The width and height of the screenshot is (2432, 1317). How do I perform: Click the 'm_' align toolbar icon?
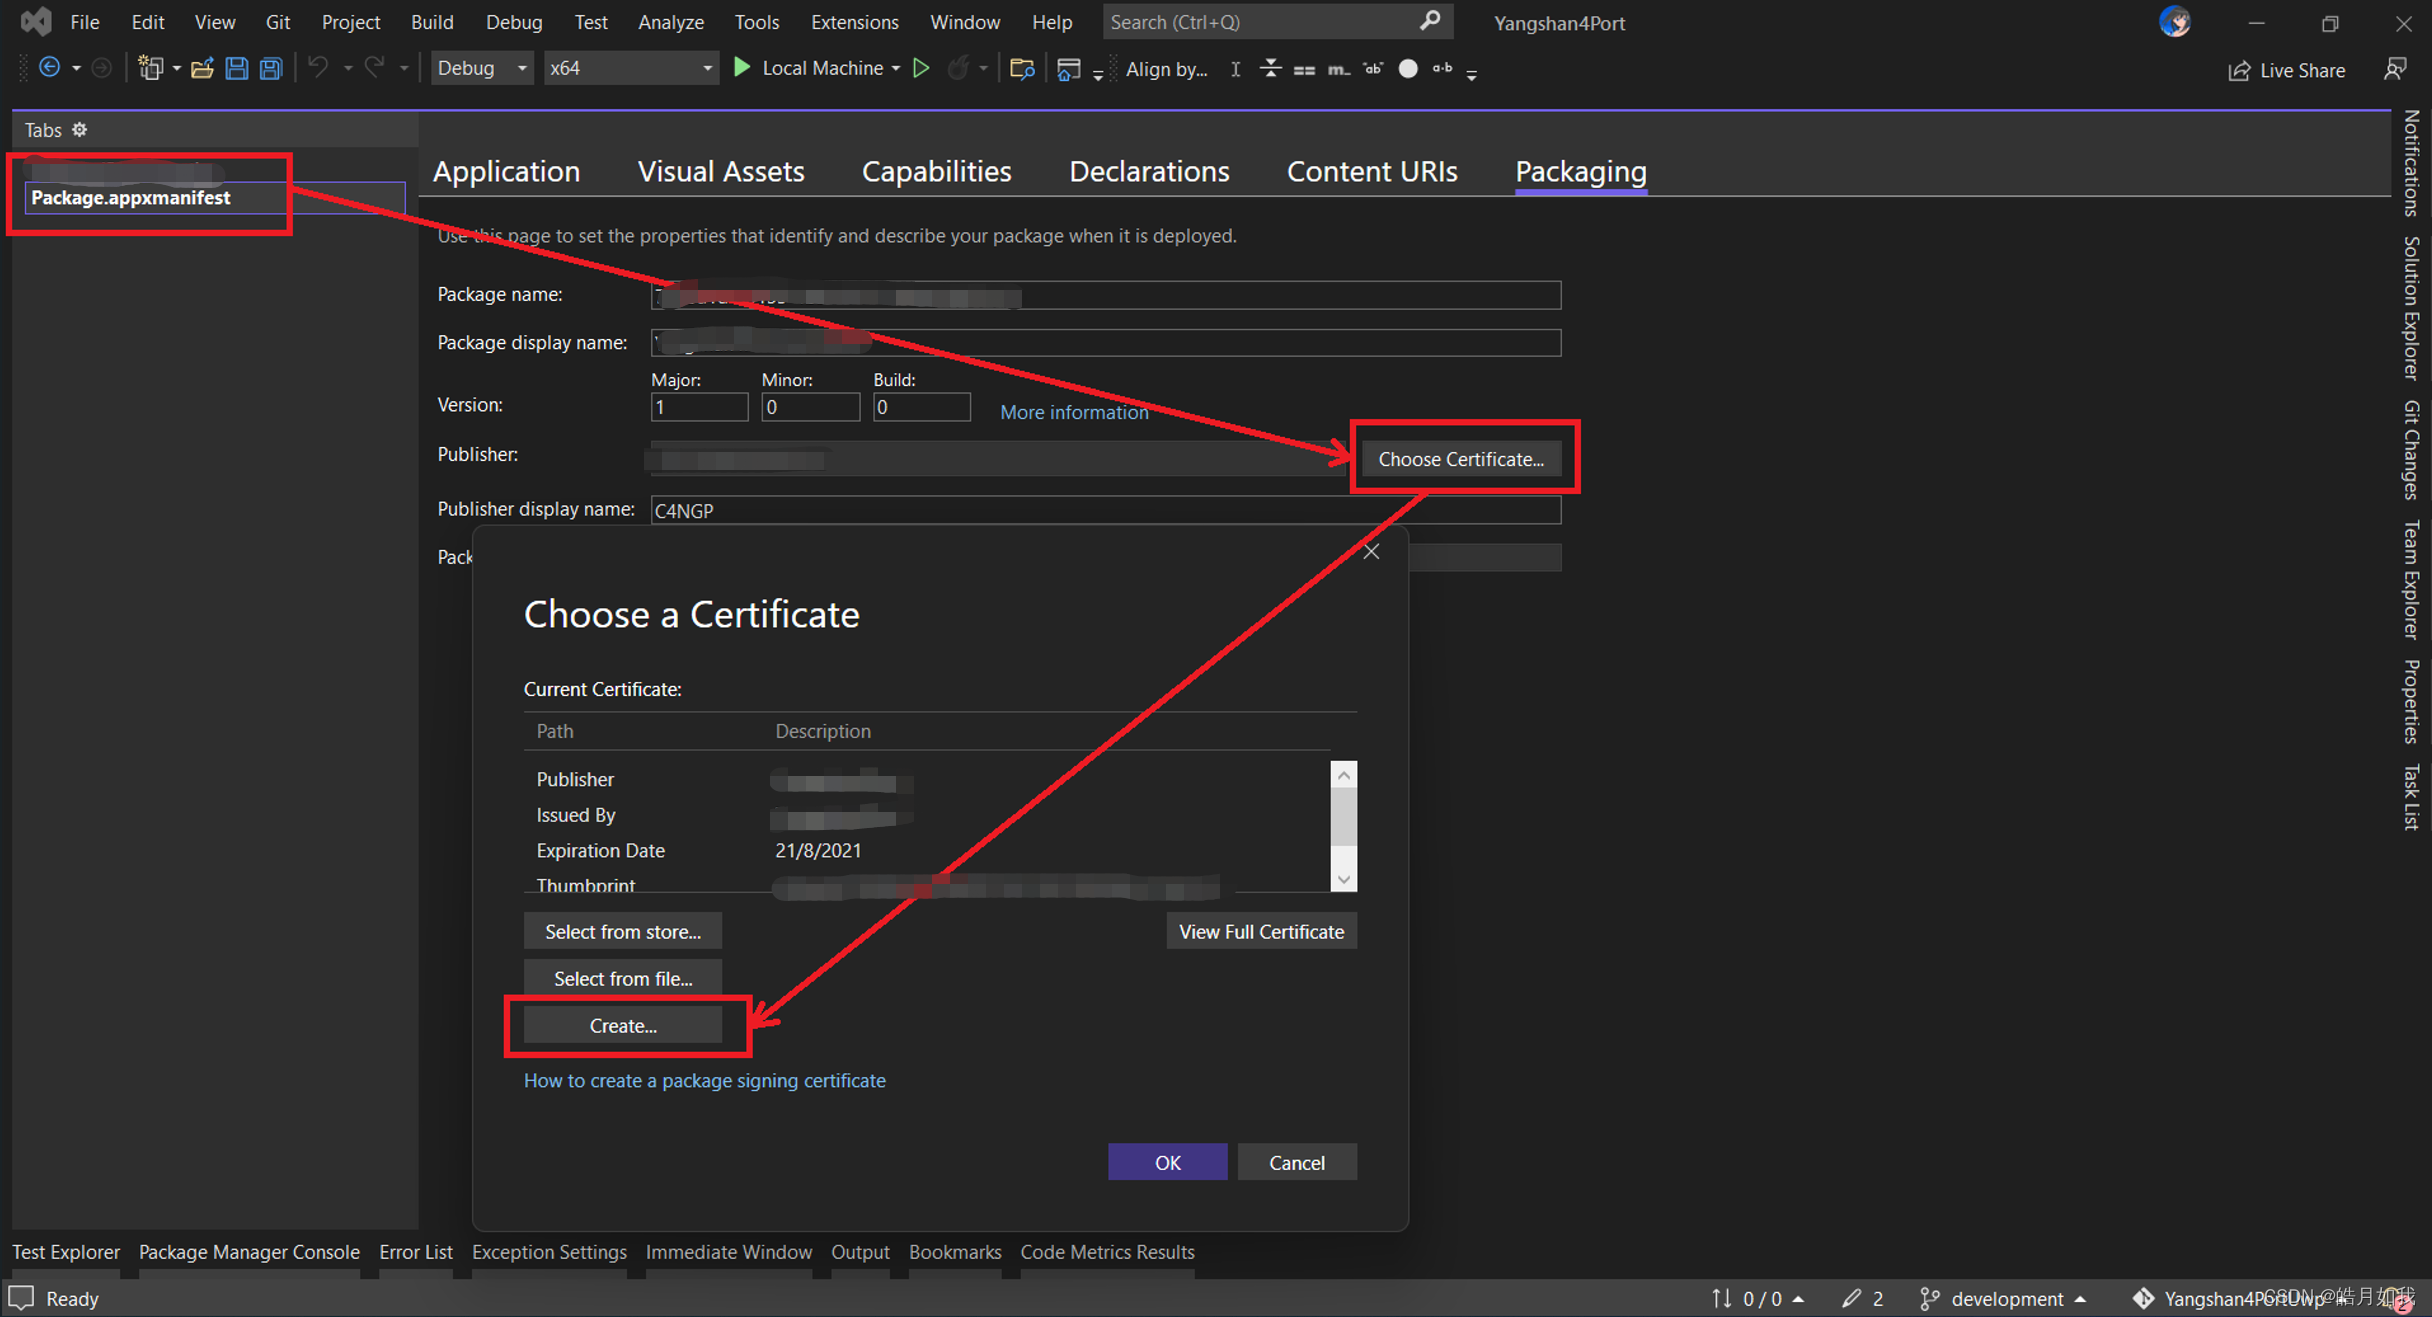click(x=1338, y=70)
